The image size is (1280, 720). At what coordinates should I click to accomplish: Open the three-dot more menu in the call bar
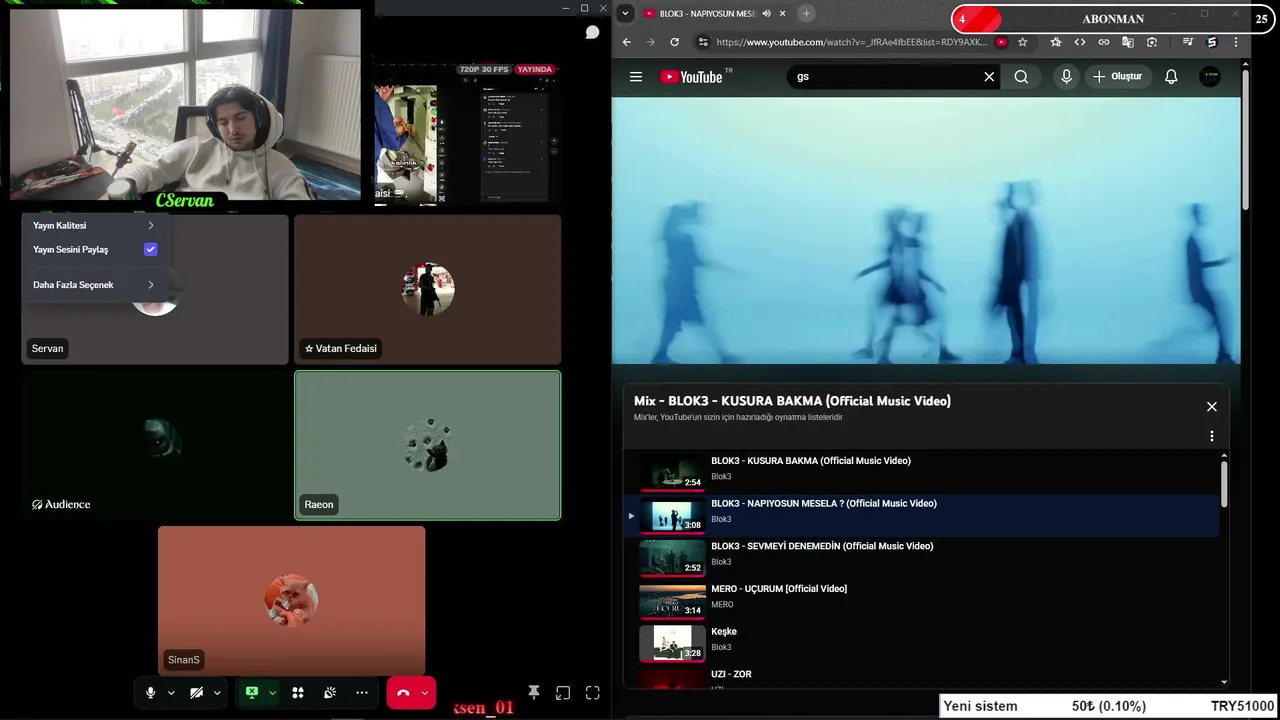point(362,693)
